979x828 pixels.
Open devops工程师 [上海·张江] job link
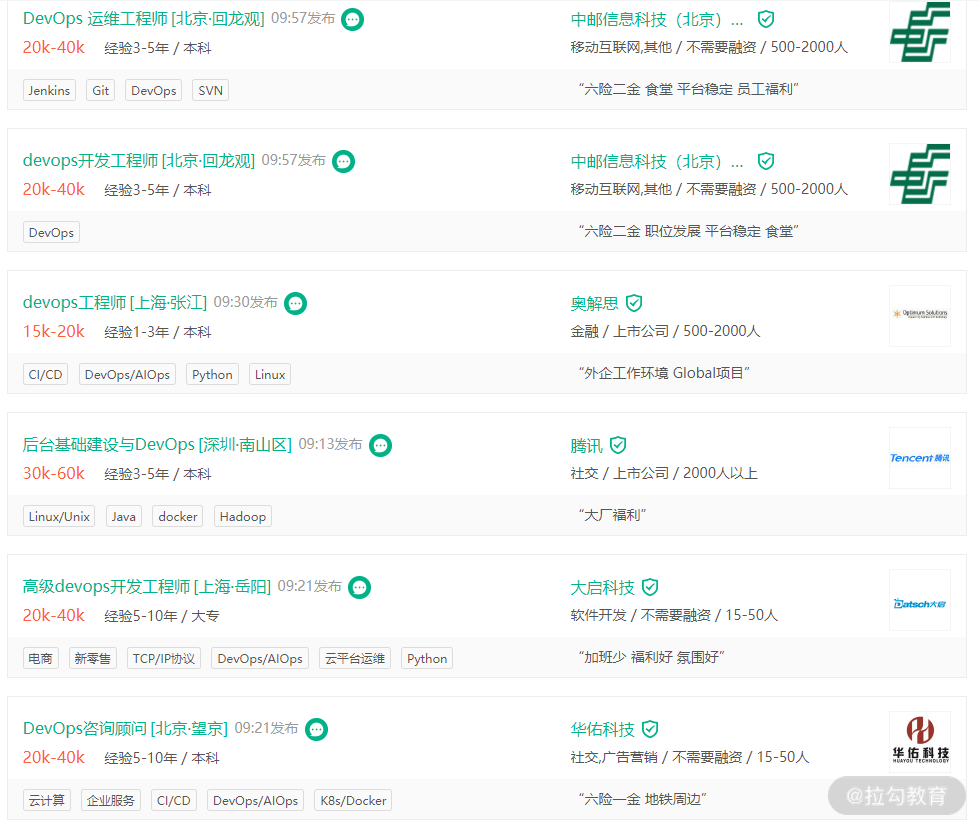click(x=115, y=303)
